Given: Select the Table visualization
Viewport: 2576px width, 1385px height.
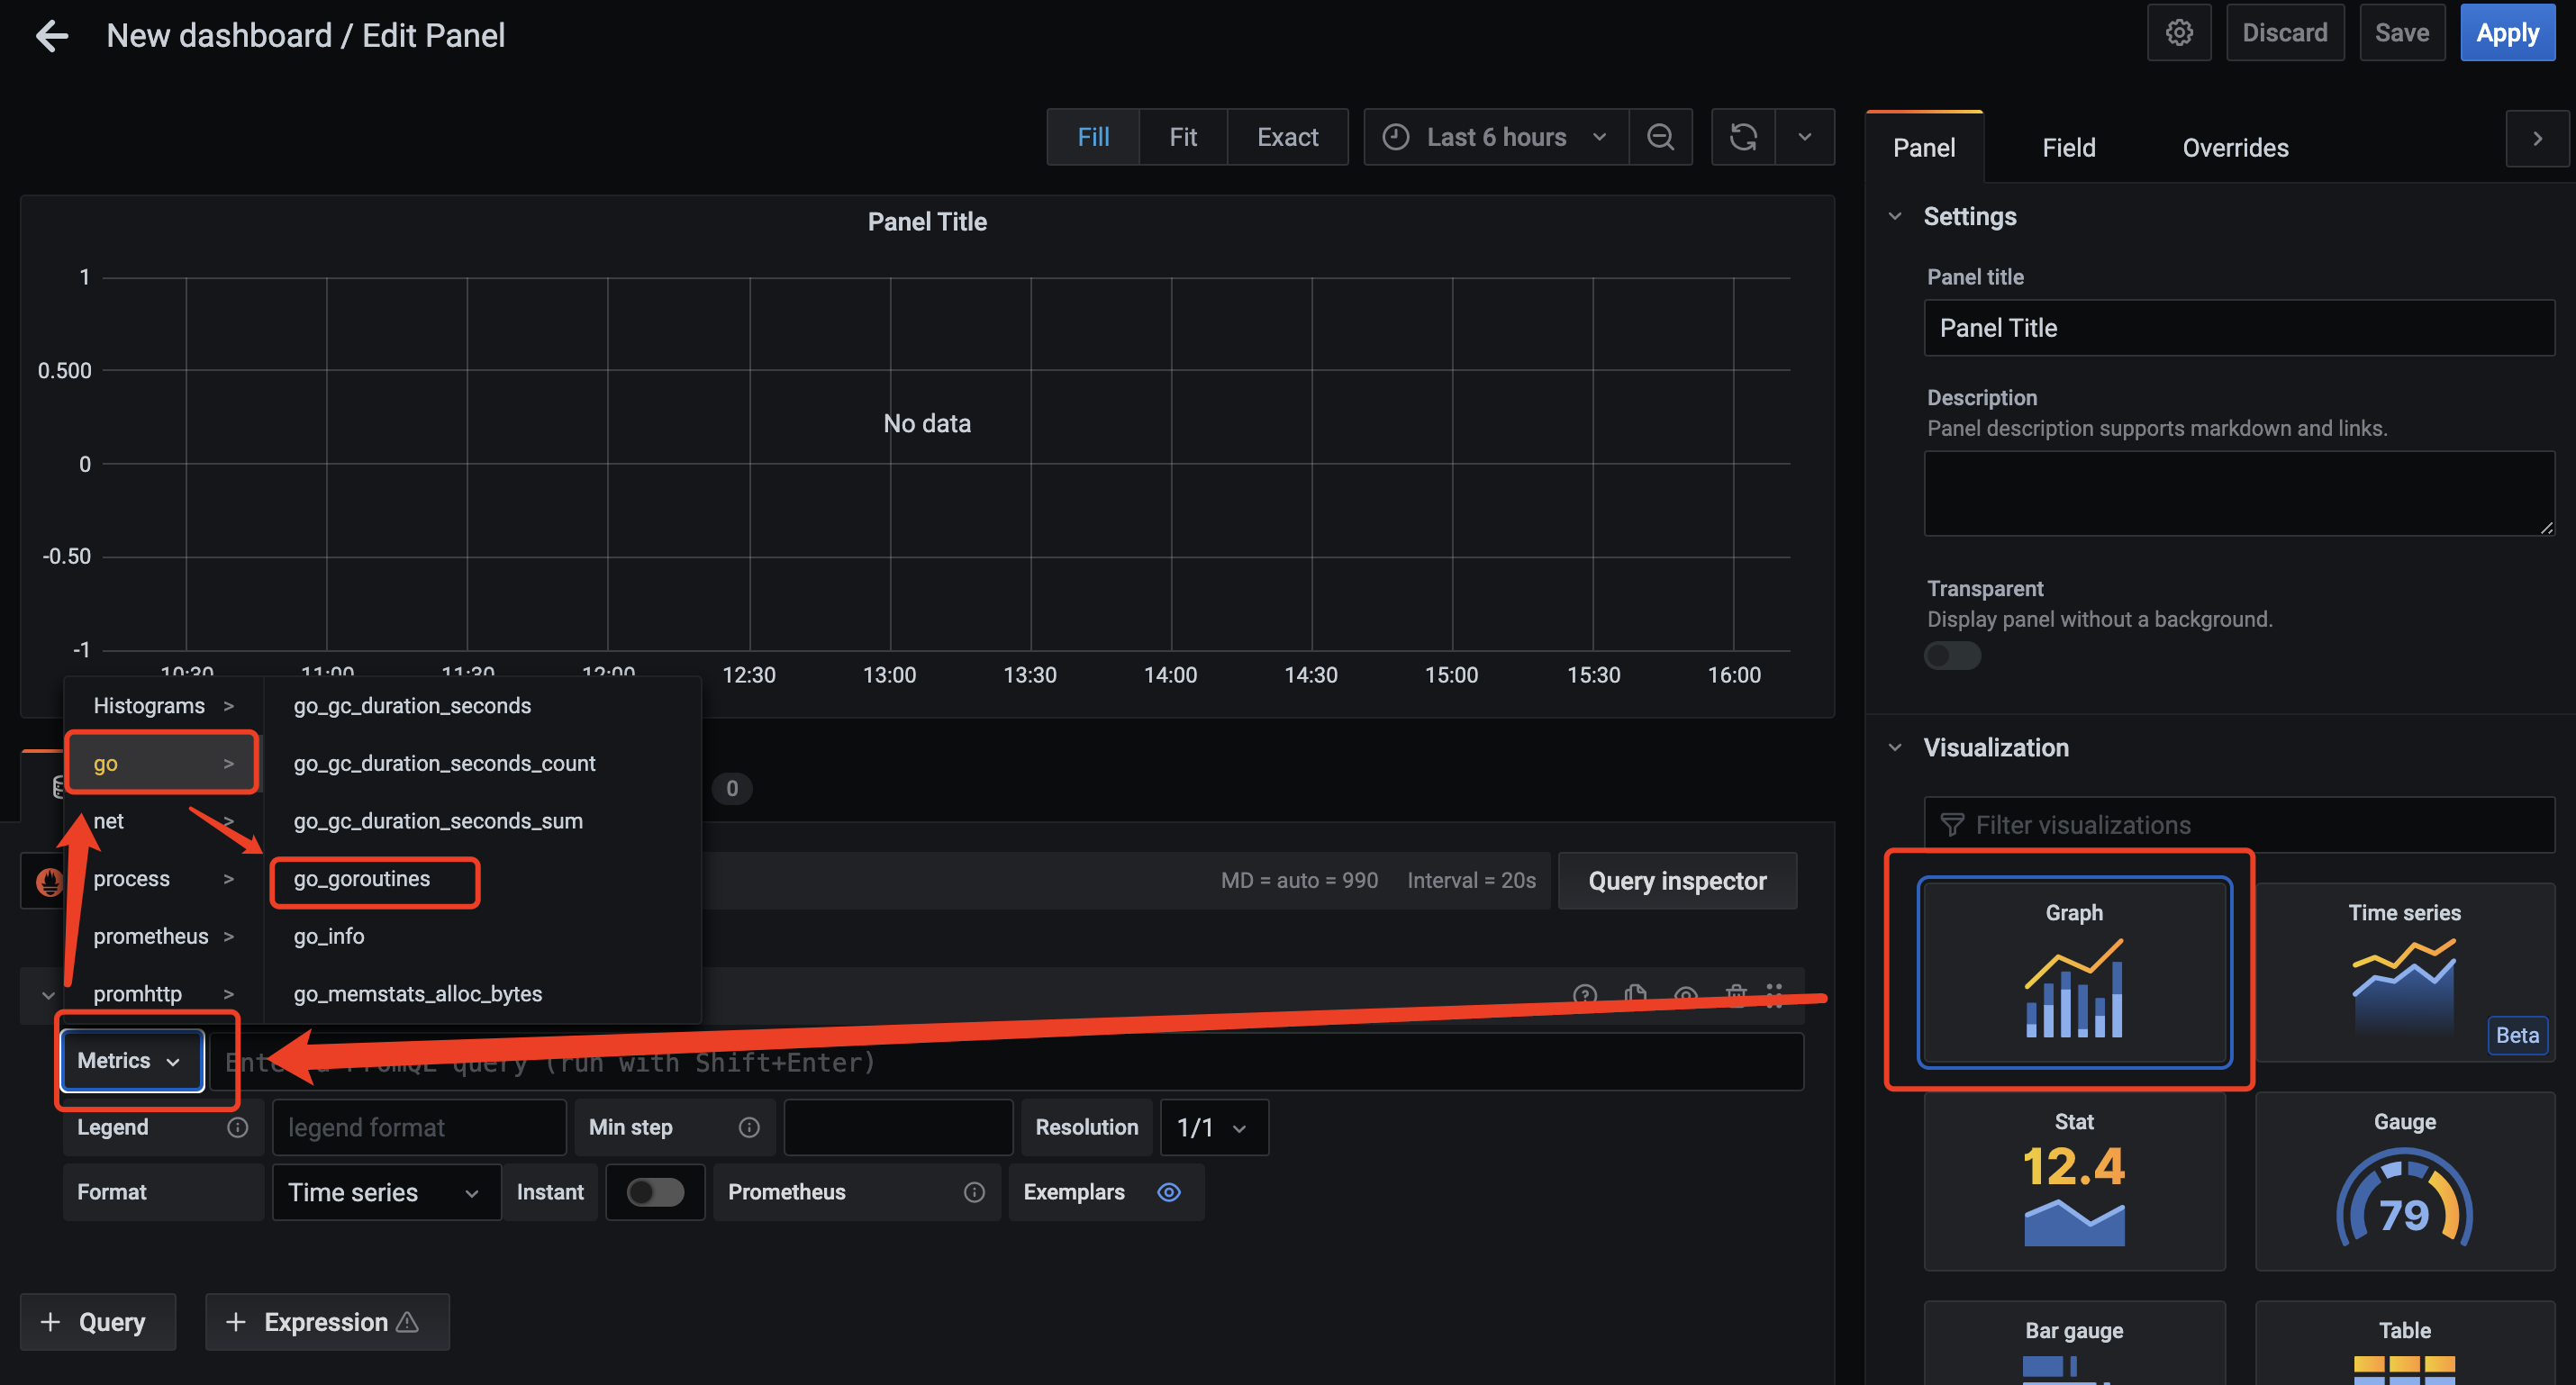Looking at the screenshot, I should 2404,1343.
